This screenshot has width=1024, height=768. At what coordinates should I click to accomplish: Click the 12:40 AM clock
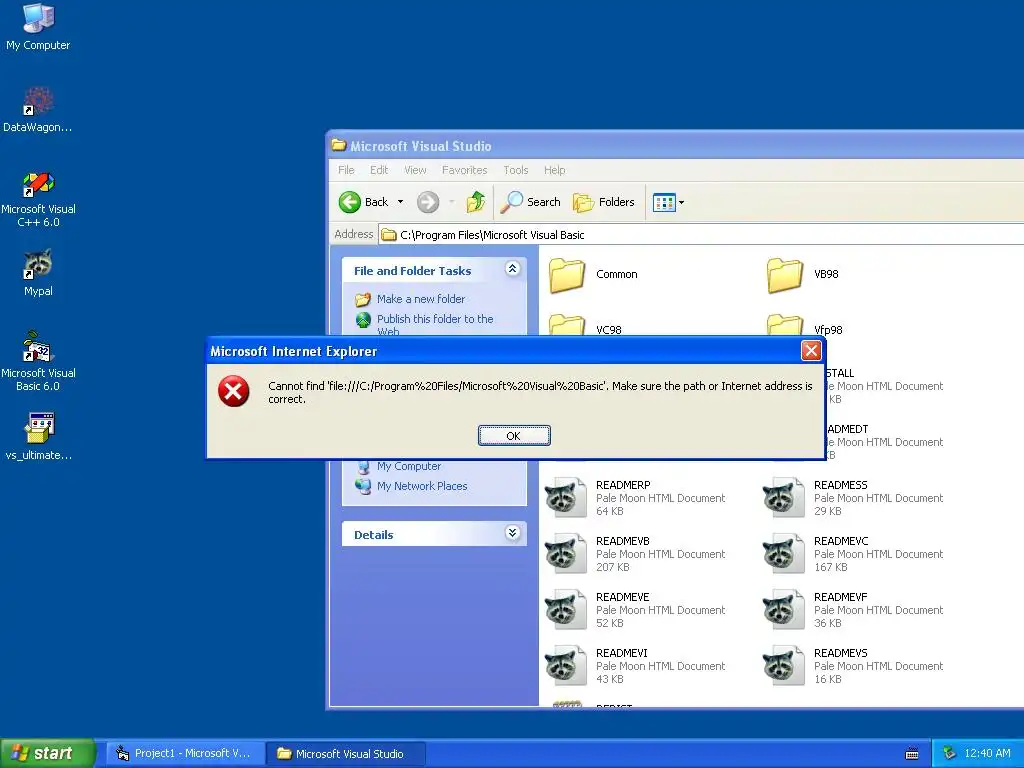tap(987, 754)
